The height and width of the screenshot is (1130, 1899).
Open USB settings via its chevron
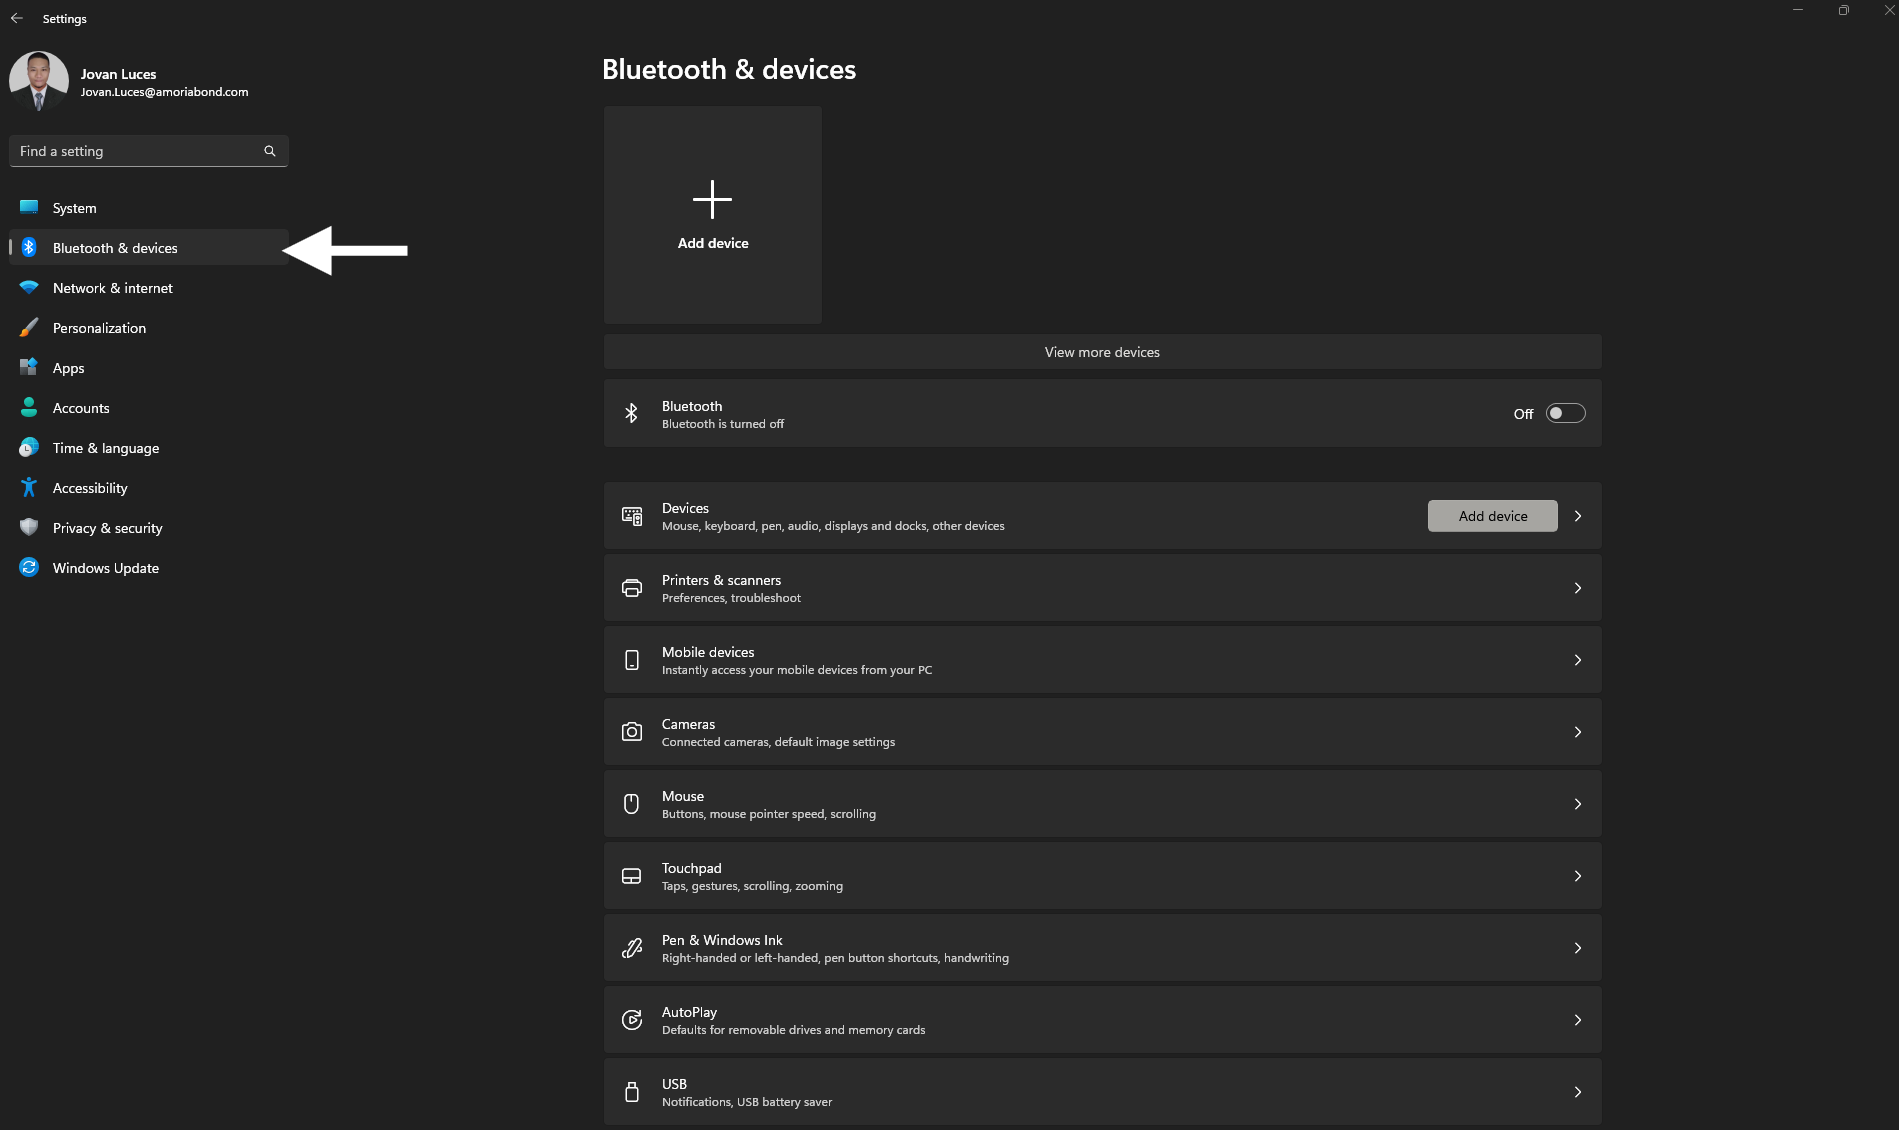(1578, 1092)
